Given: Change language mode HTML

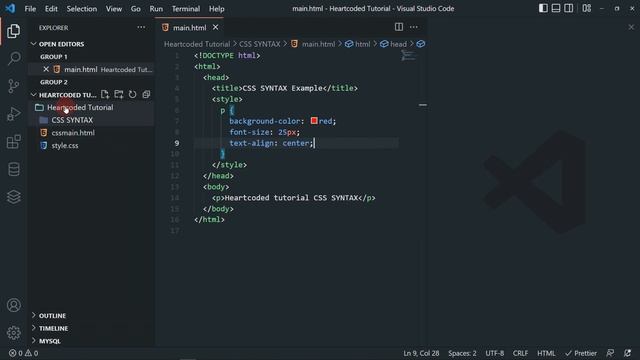Looking at the screenshot, I should [546, 353].
